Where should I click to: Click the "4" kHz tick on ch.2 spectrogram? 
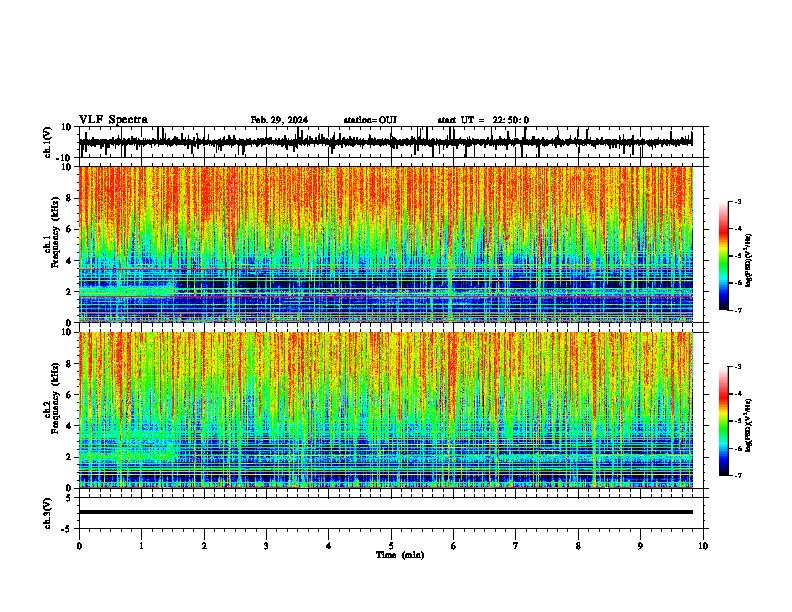[x=70, y=426]
